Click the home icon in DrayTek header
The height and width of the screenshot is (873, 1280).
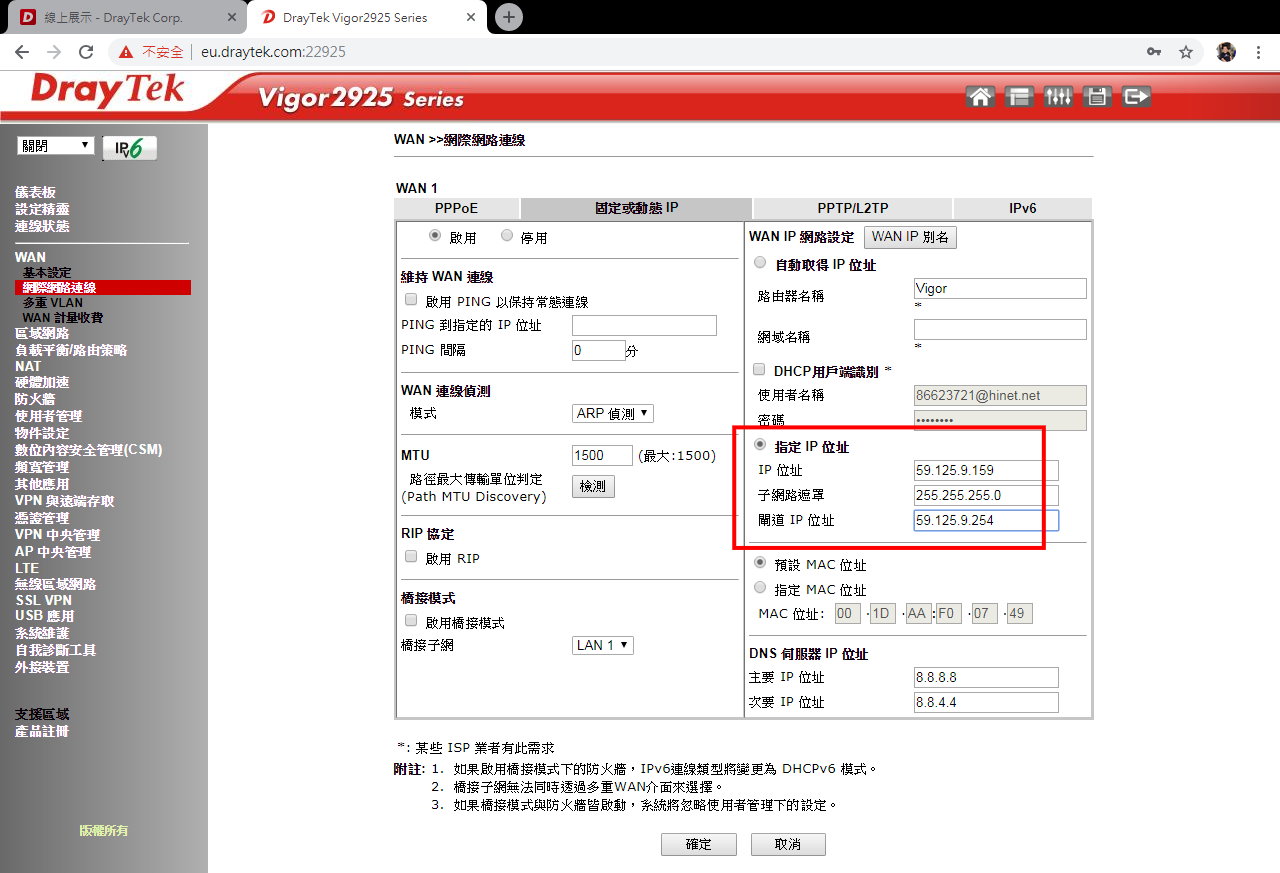tap(981, 97)
